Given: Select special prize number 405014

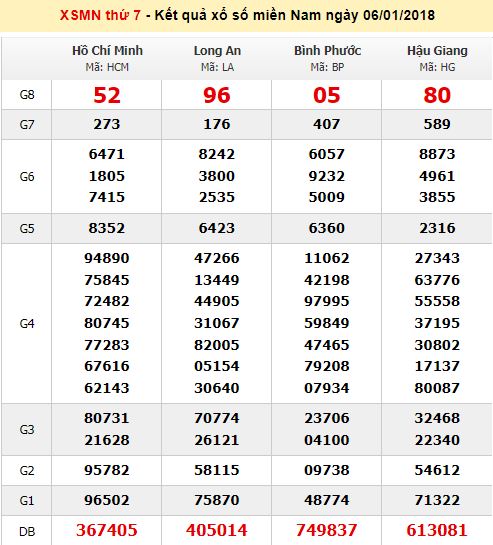Looking at the screenshot, I should click(217, 530).
